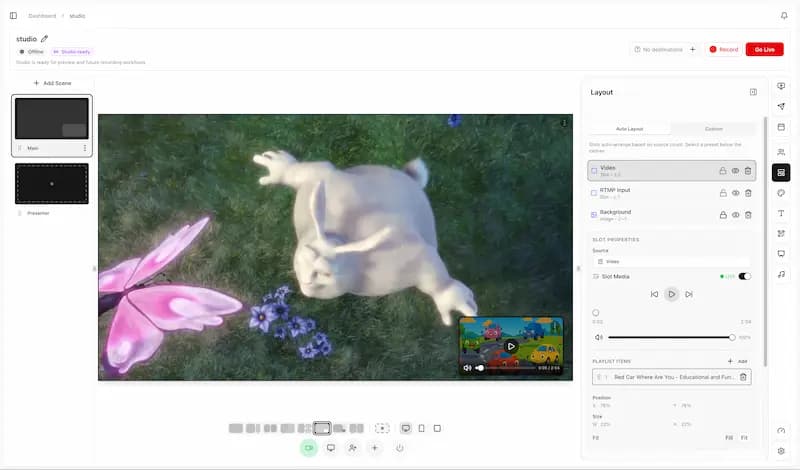The width and height of the screenshot is (800, 470).
Task: Open the performance gauge icon
Action: click(781, 431)
